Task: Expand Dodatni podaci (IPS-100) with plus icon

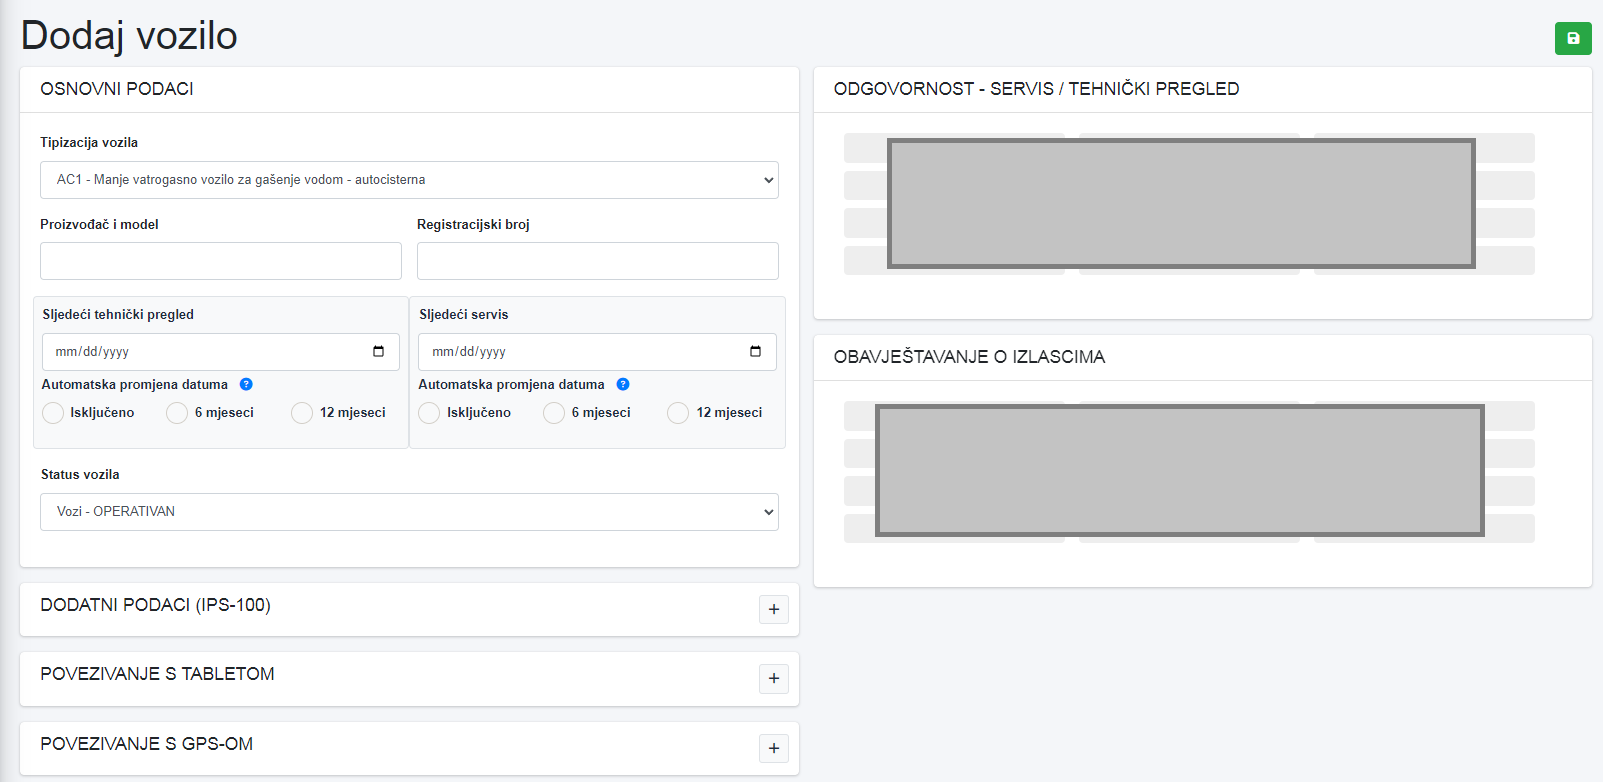Action: tap(773, 609)
